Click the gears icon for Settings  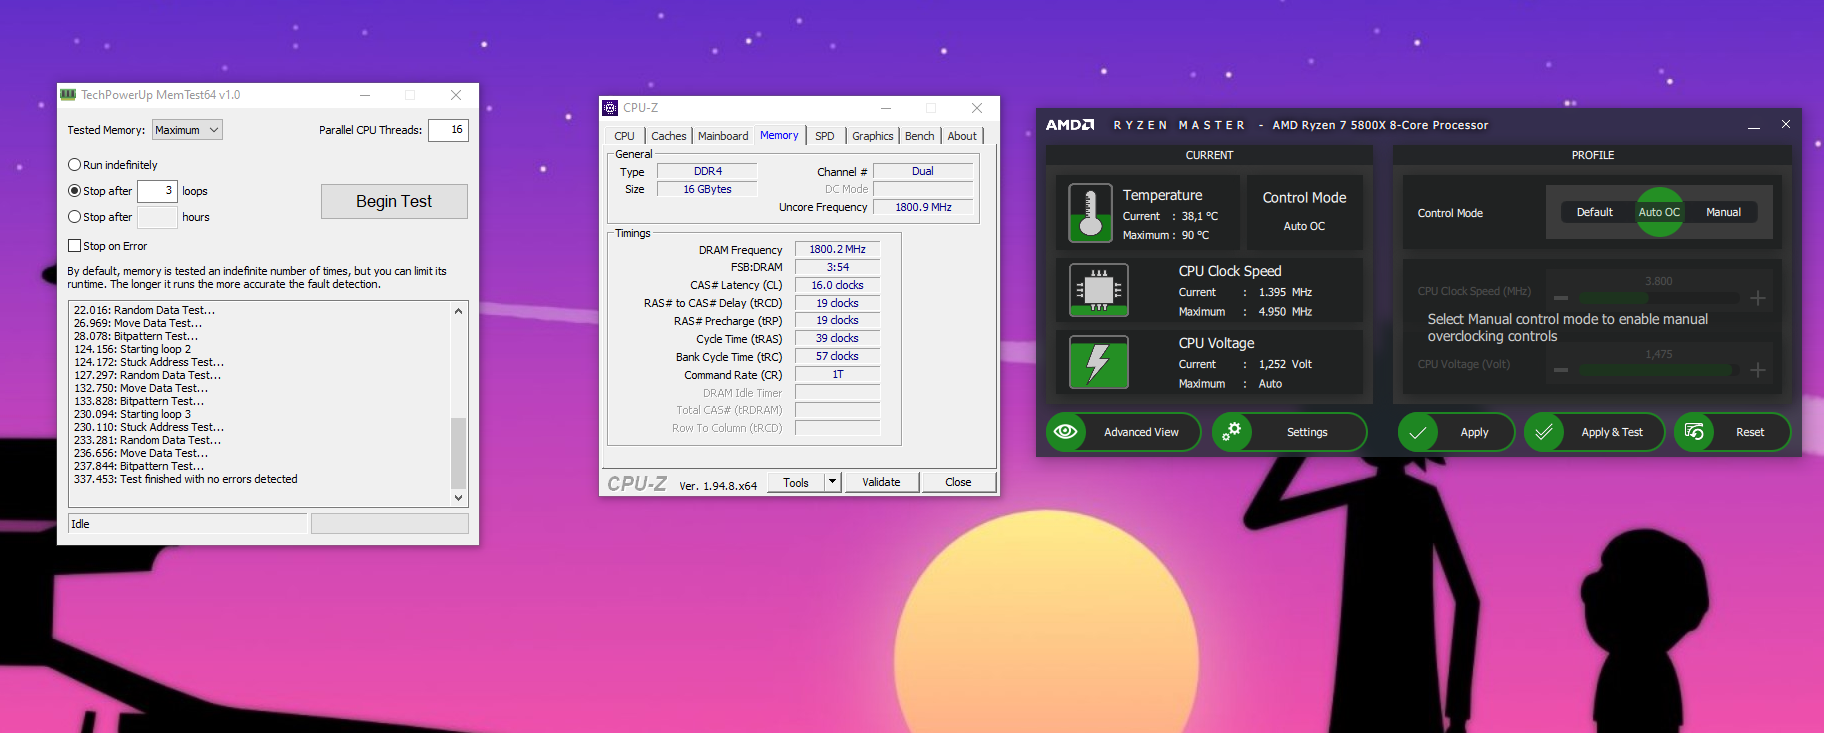pyautogui.click(x=1232, y=432)
